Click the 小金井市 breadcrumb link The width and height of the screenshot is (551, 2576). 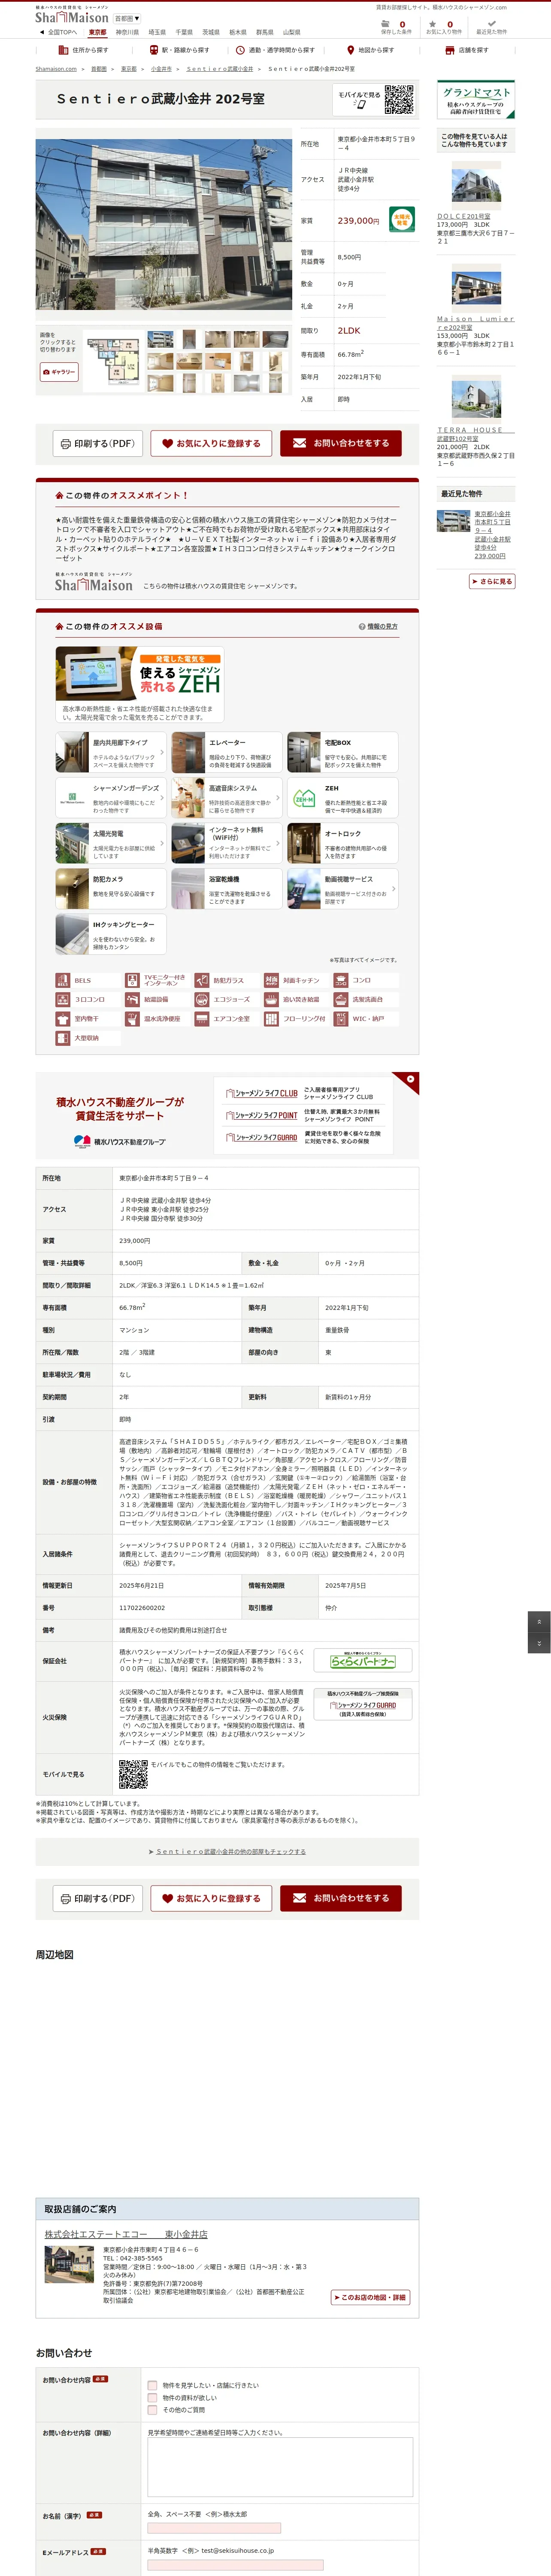[x=161, y=69]
